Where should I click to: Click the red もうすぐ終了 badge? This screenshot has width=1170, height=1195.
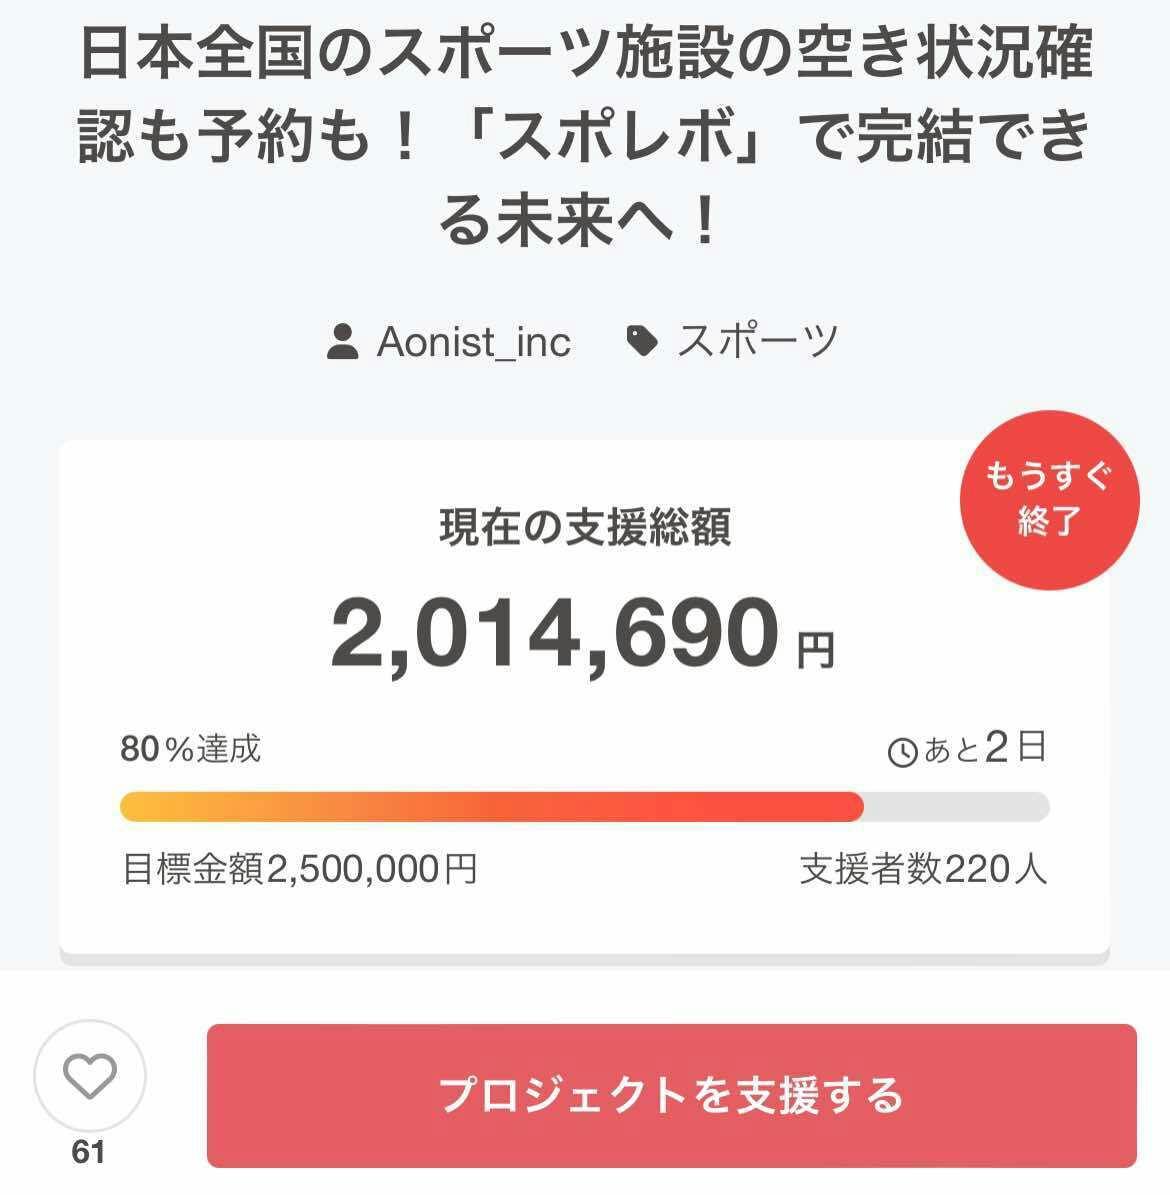pyautogui.click(x=1048, y=497)
